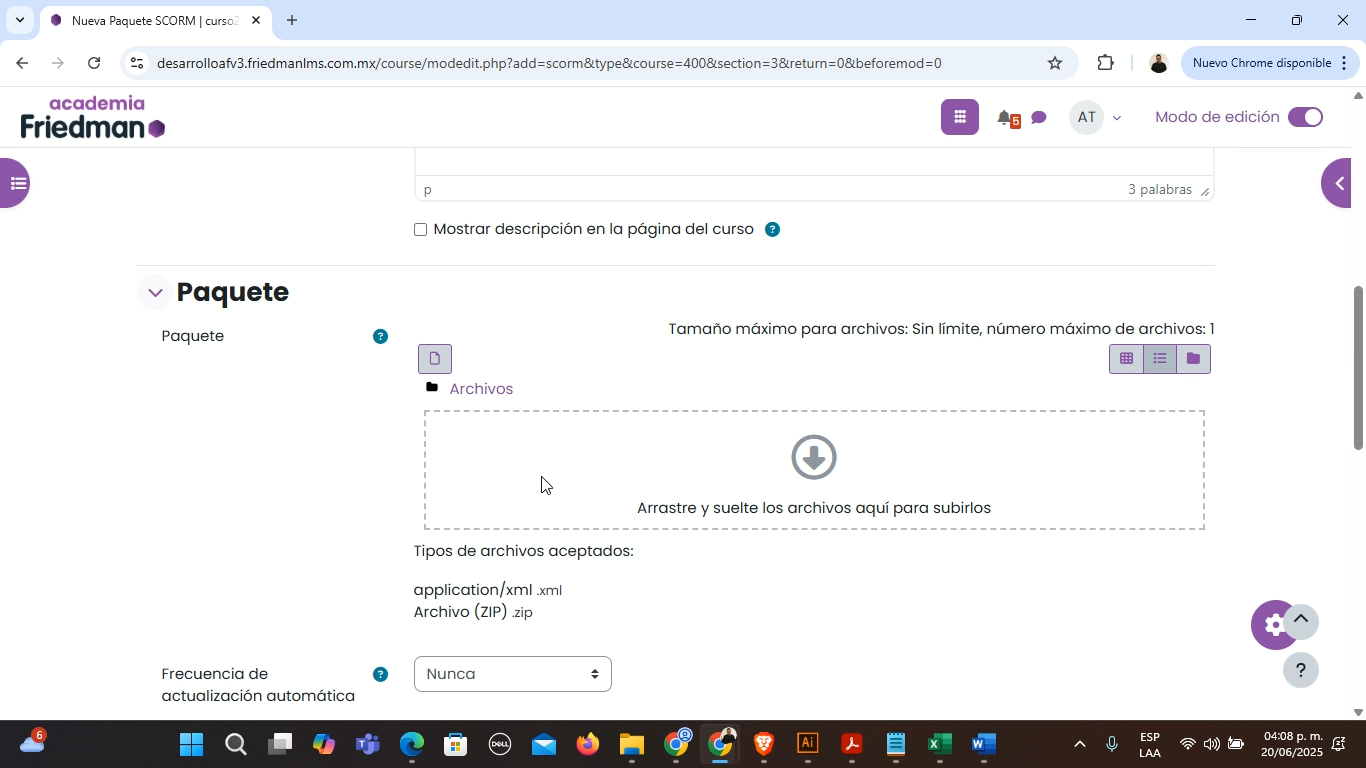Screen dimensions: 1366x768
Task: Click the 'p' element path in editor
Action: tap(428, 189)
